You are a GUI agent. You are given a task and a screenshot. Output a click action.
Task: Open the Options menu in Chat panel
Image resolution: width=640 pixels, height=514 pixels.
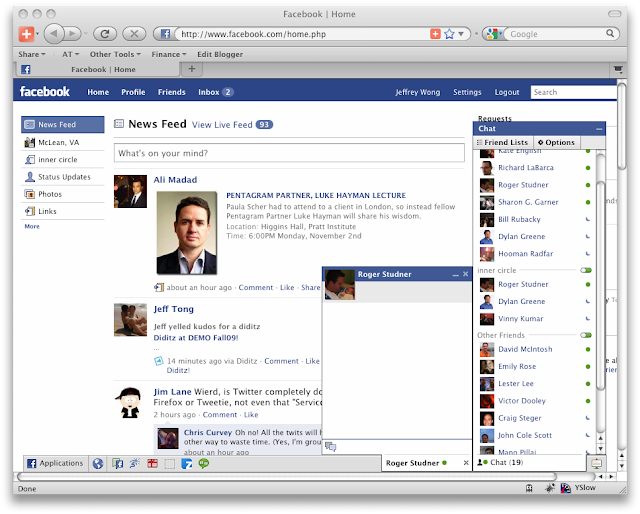[x=556, y=142]
